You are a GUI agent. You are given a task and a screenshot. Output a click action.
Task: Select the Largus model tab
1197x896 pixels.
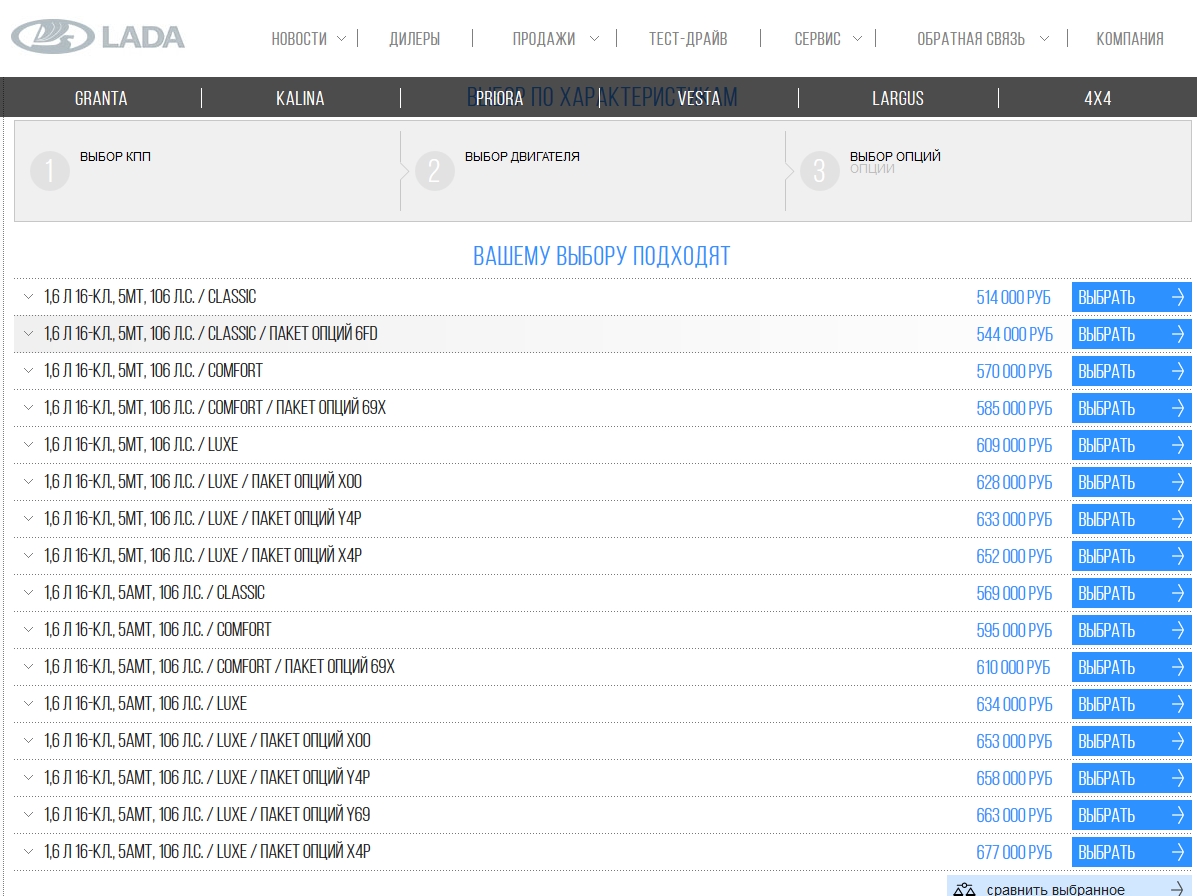click(897, 98)
